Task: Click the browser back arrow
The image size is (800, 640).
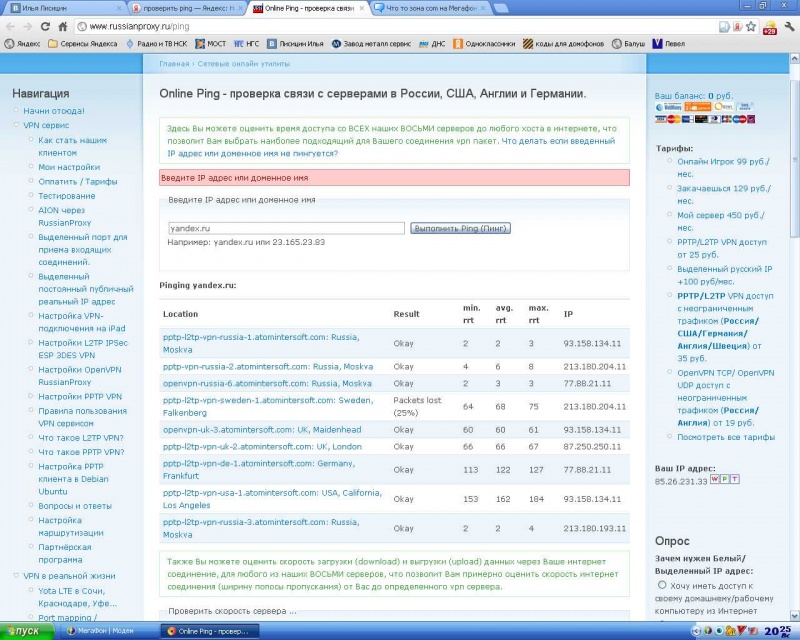Action: tap(9, 24)
